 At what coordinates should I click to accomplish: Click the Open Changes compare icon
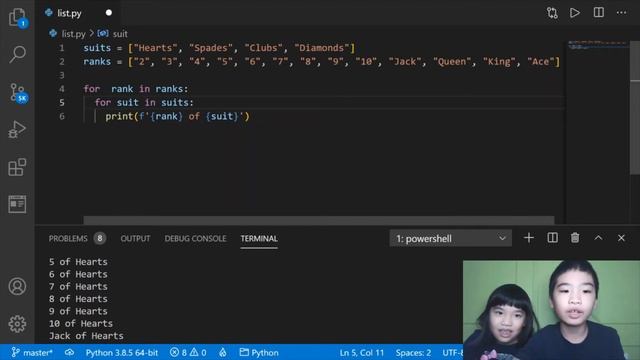click(x=552, y=13)
